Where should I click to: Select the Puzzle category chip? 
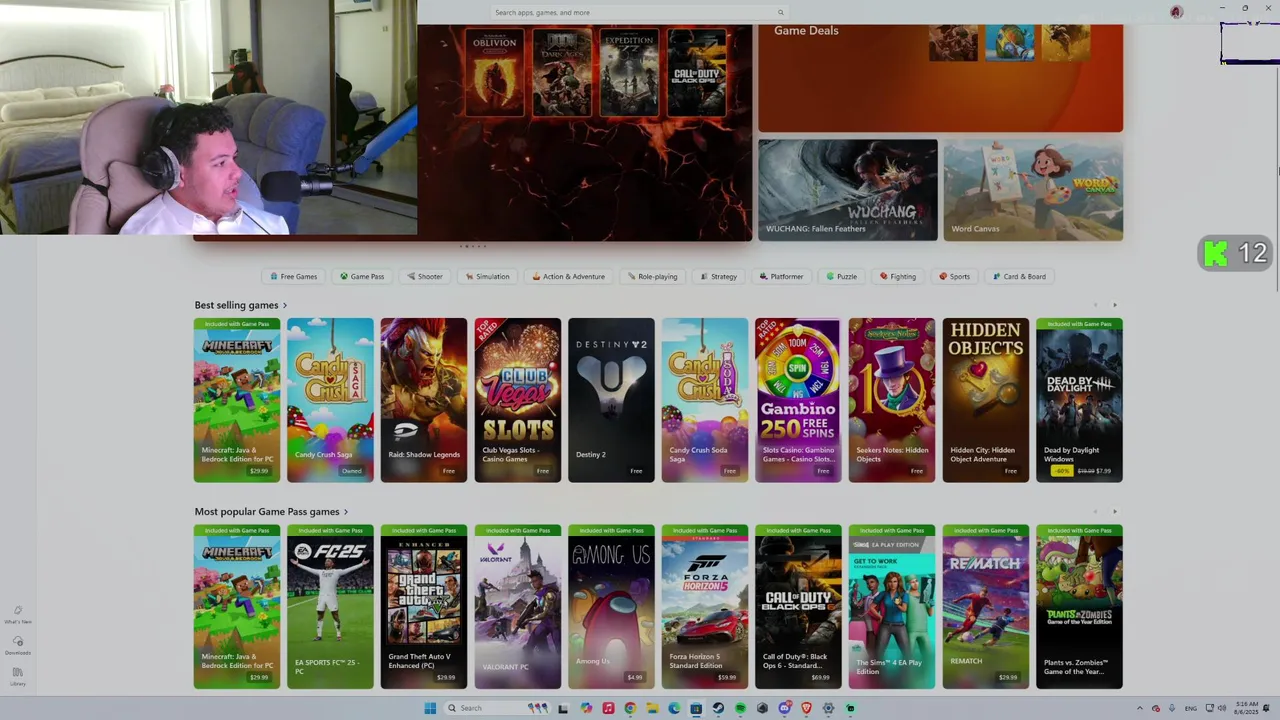(841, 276)
